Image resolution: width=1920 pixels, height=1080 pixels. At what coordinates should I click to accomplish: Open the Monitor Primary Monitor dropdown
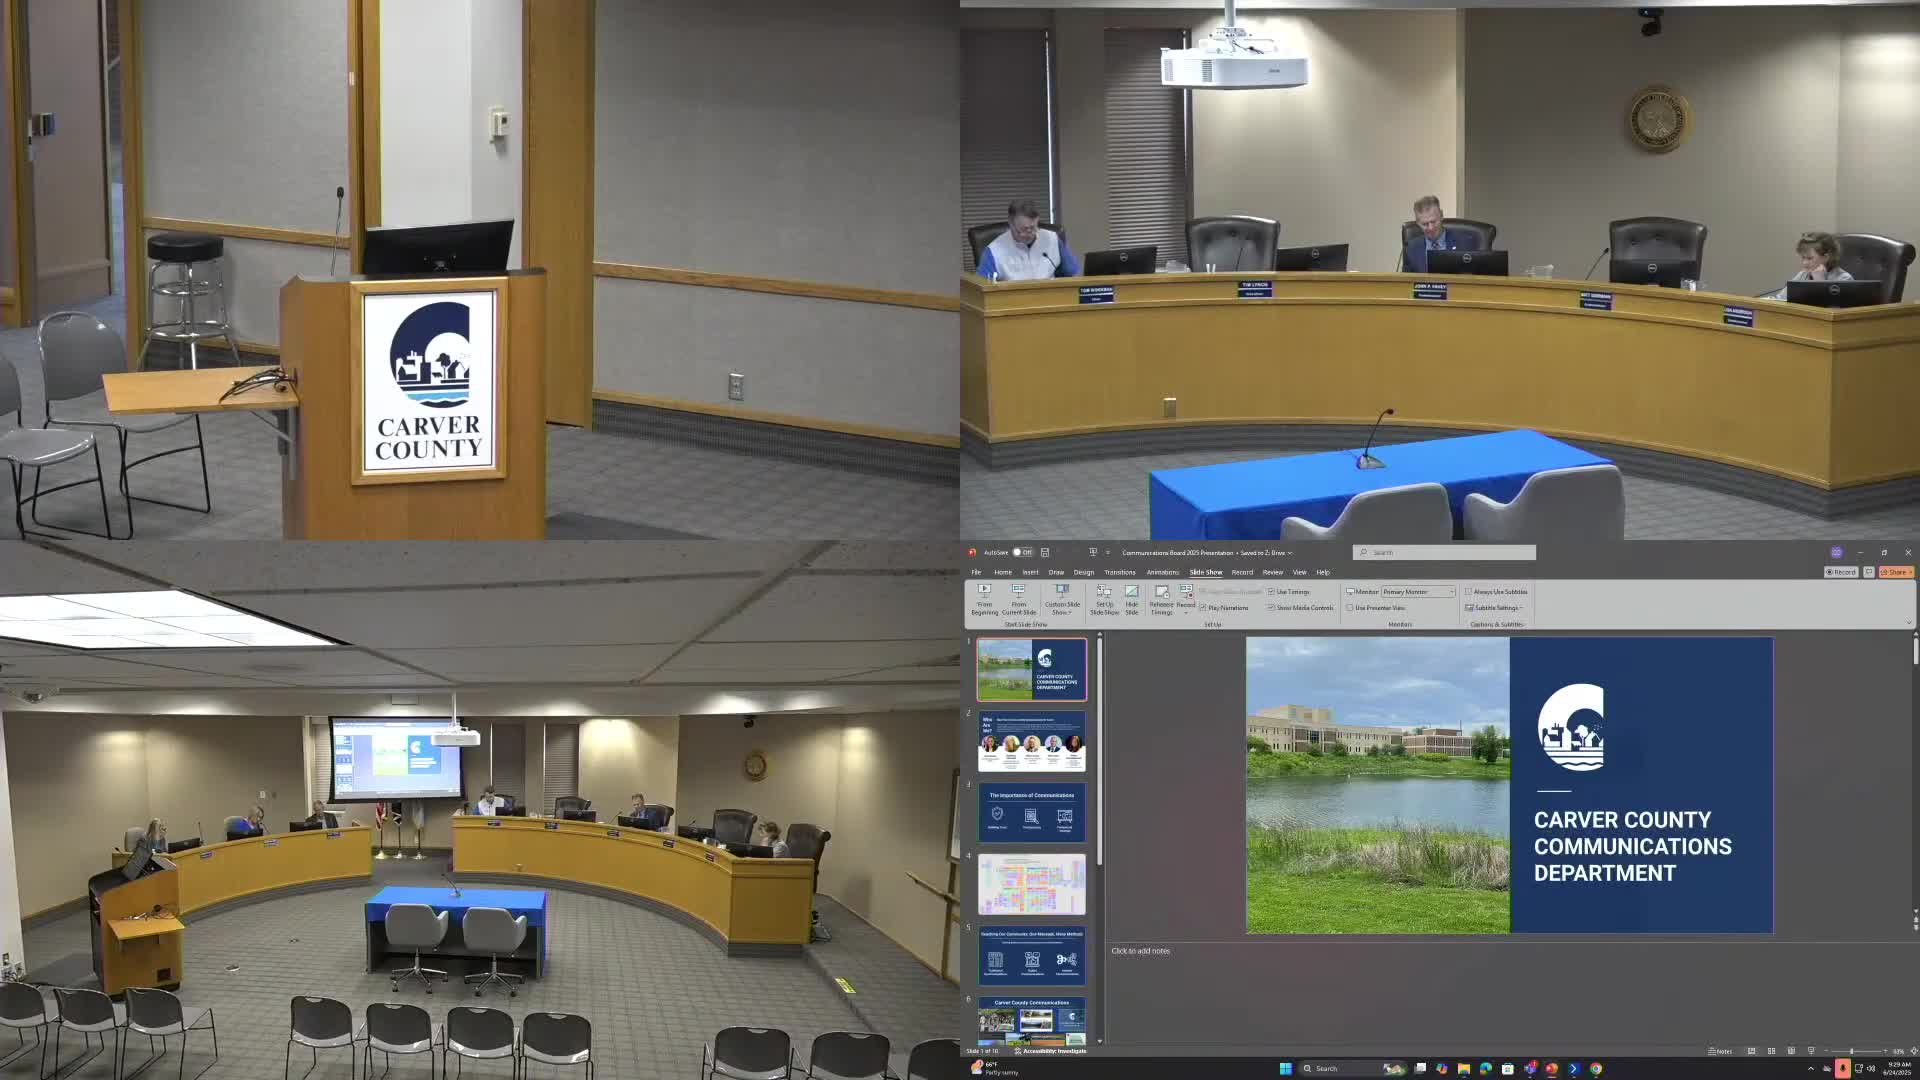coord(1418,592)
